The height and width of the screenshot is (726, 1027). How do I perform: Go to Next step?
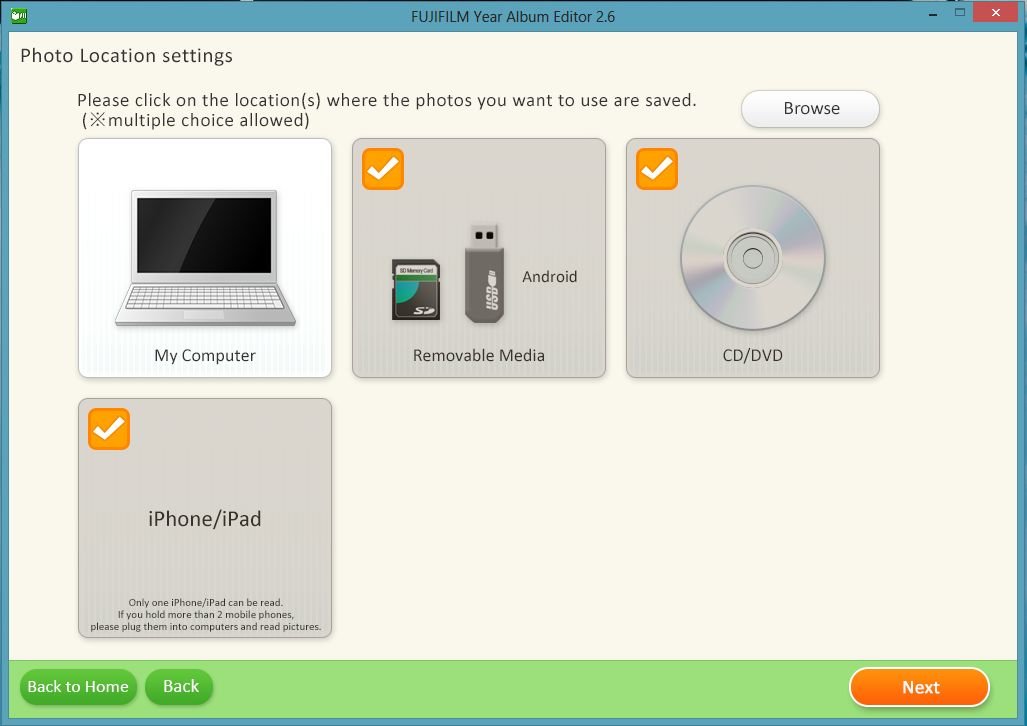(920, 687)
